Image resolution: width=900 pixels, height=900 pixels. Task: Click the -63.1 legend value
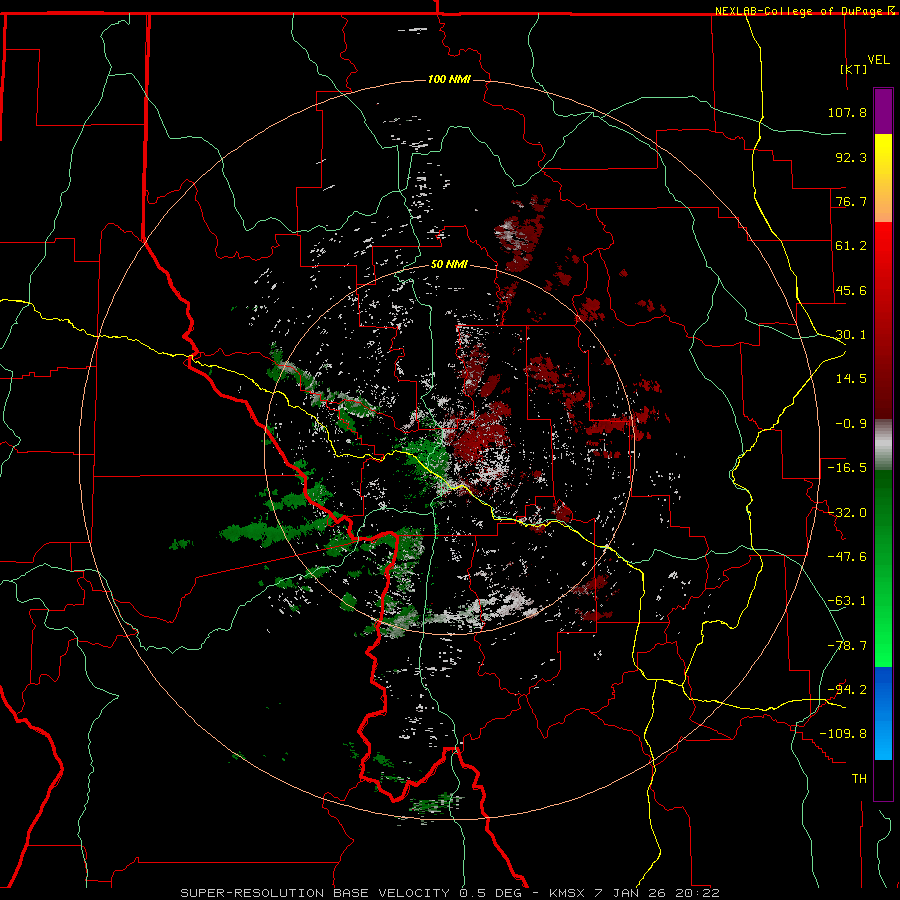[847, 601]
